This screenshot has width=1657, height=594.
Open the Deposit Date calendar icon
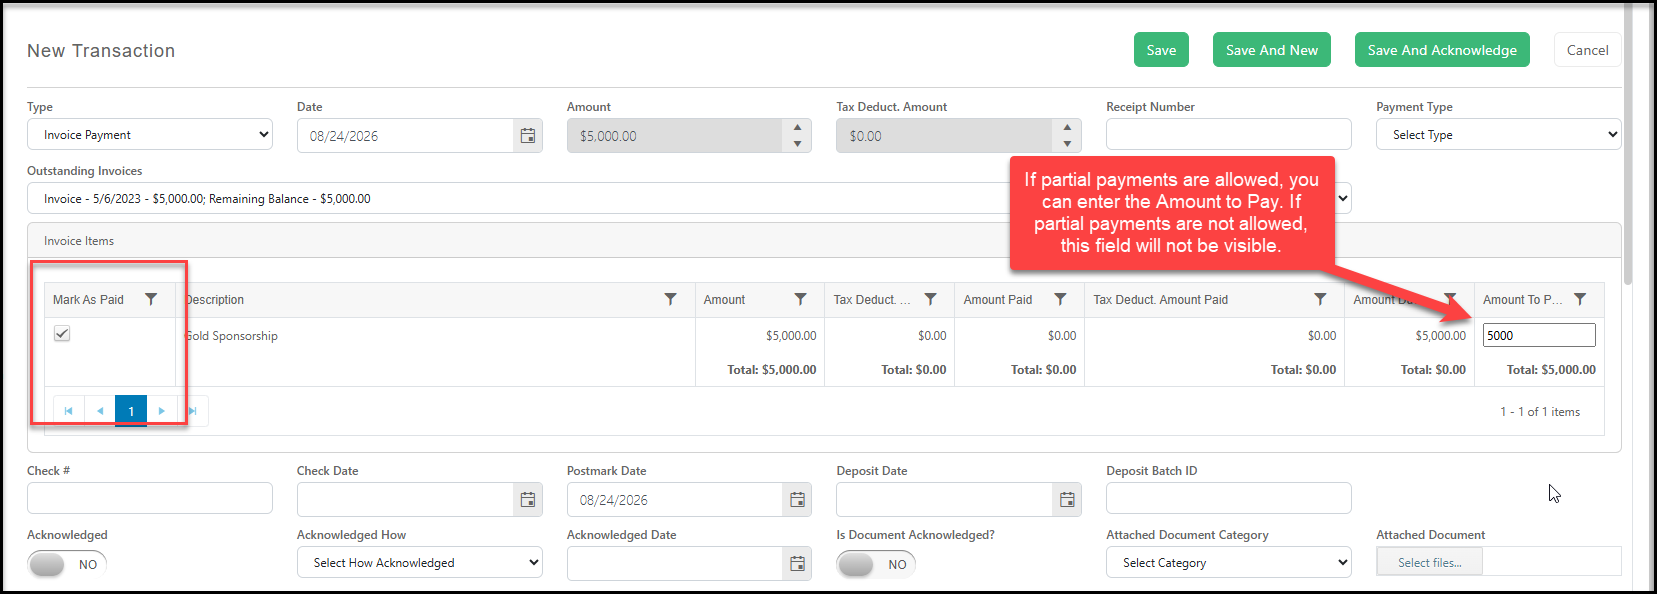(x=1067, y=500)
